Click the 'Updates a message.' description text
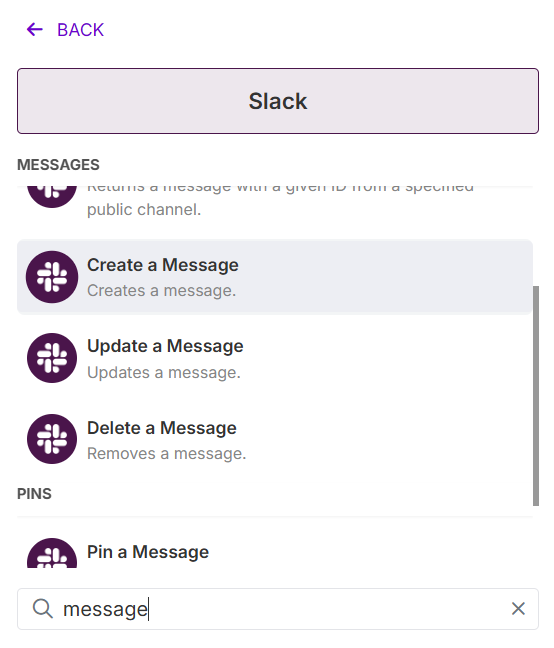The height and width of the screenshot is (648, 554). [x=164, y=373]
